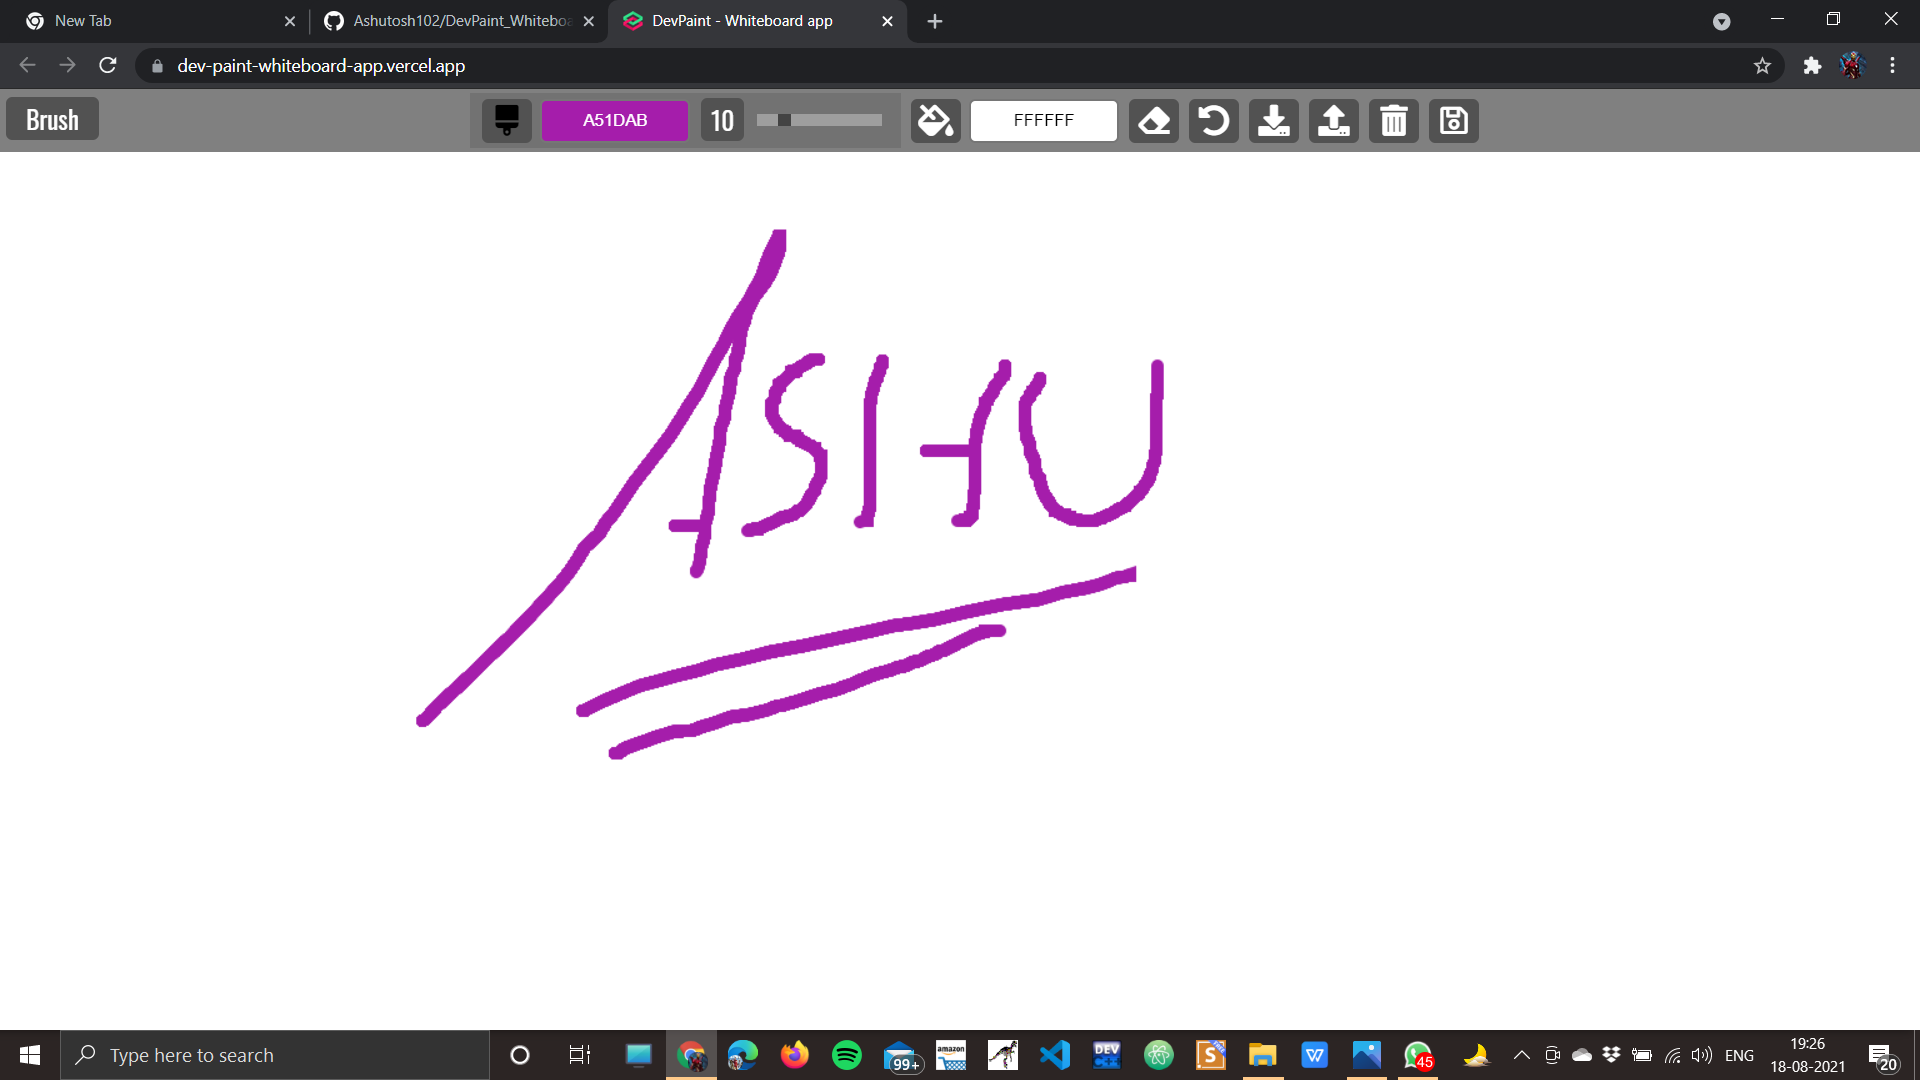Open the paint bucket fill tool
This screenshot has width=1920, height=1080.
point(934,120)
